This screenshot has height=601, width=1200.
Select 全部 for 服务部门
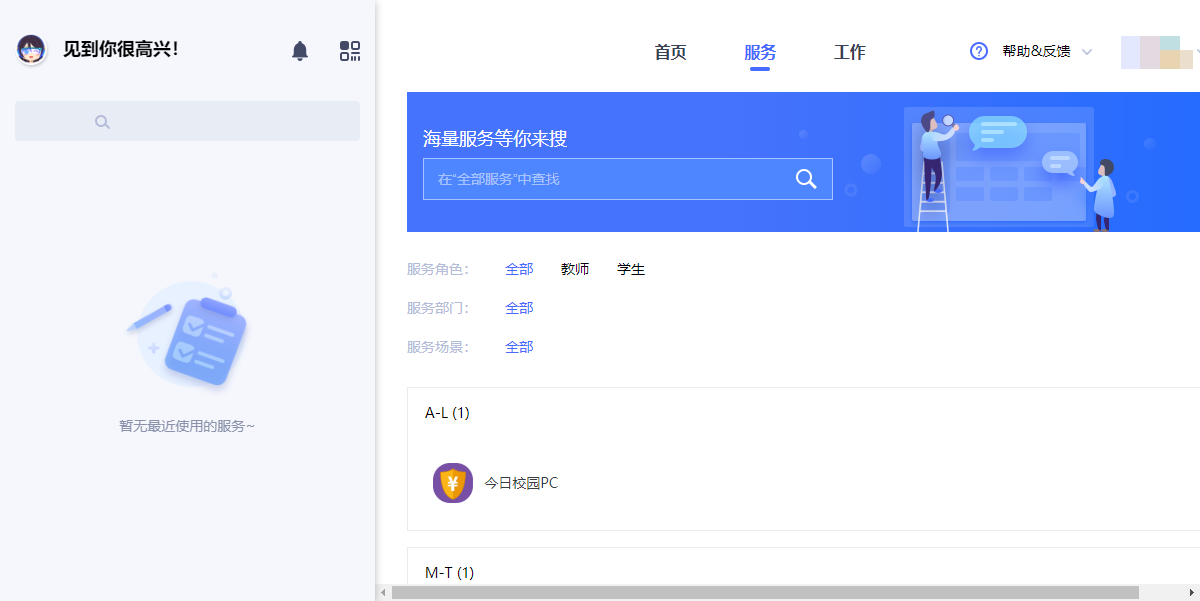click(x=519, y=308)
